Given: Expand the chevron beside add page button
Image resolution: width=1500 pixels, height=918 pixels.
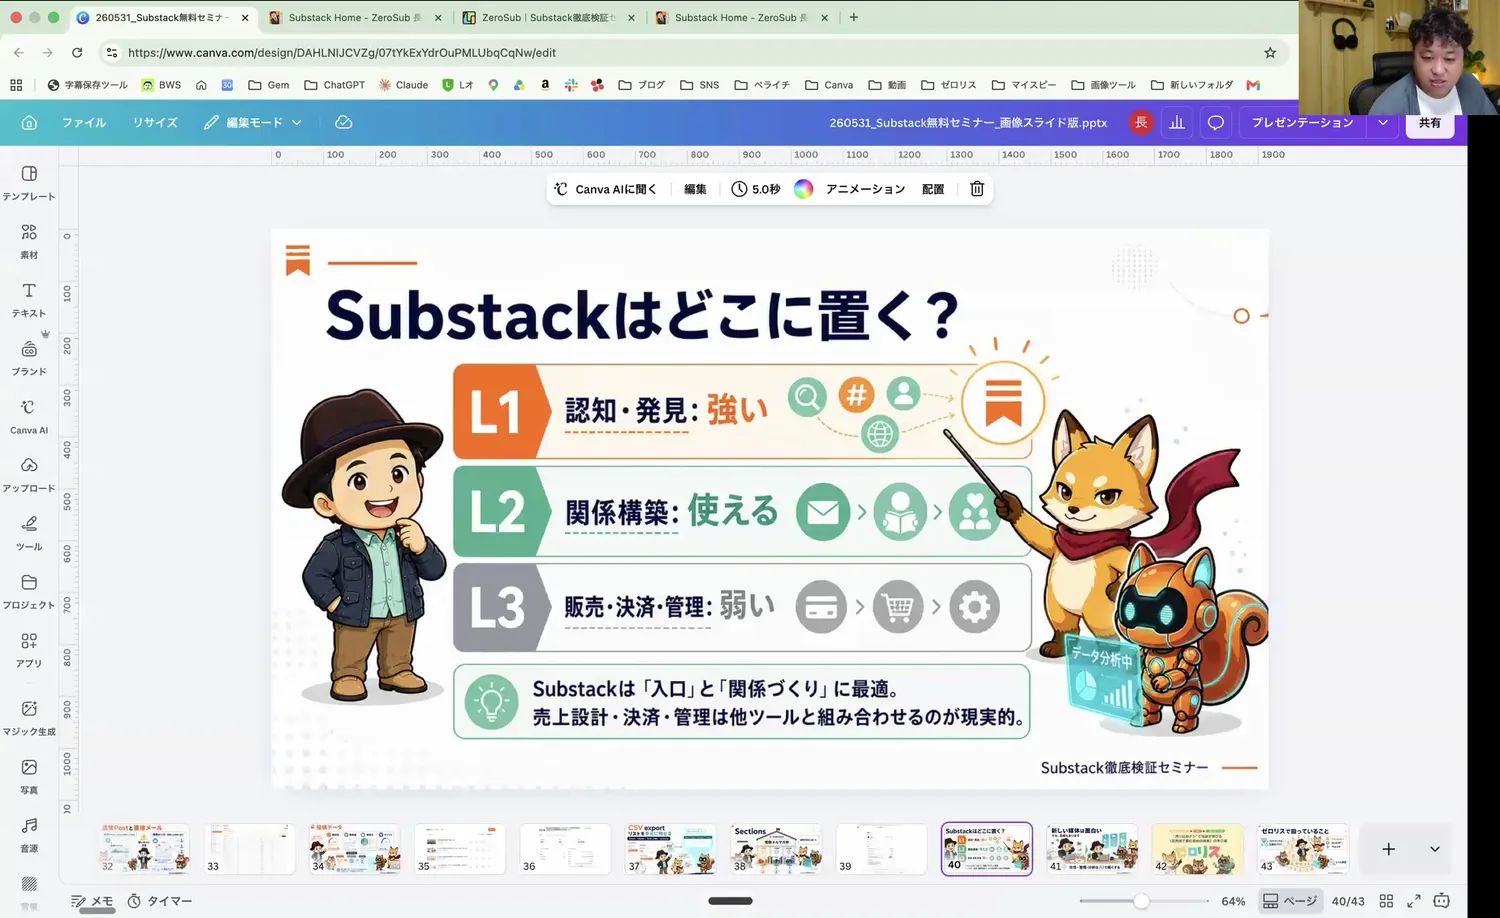Looking at the screenshot, I should [1434, 849].
